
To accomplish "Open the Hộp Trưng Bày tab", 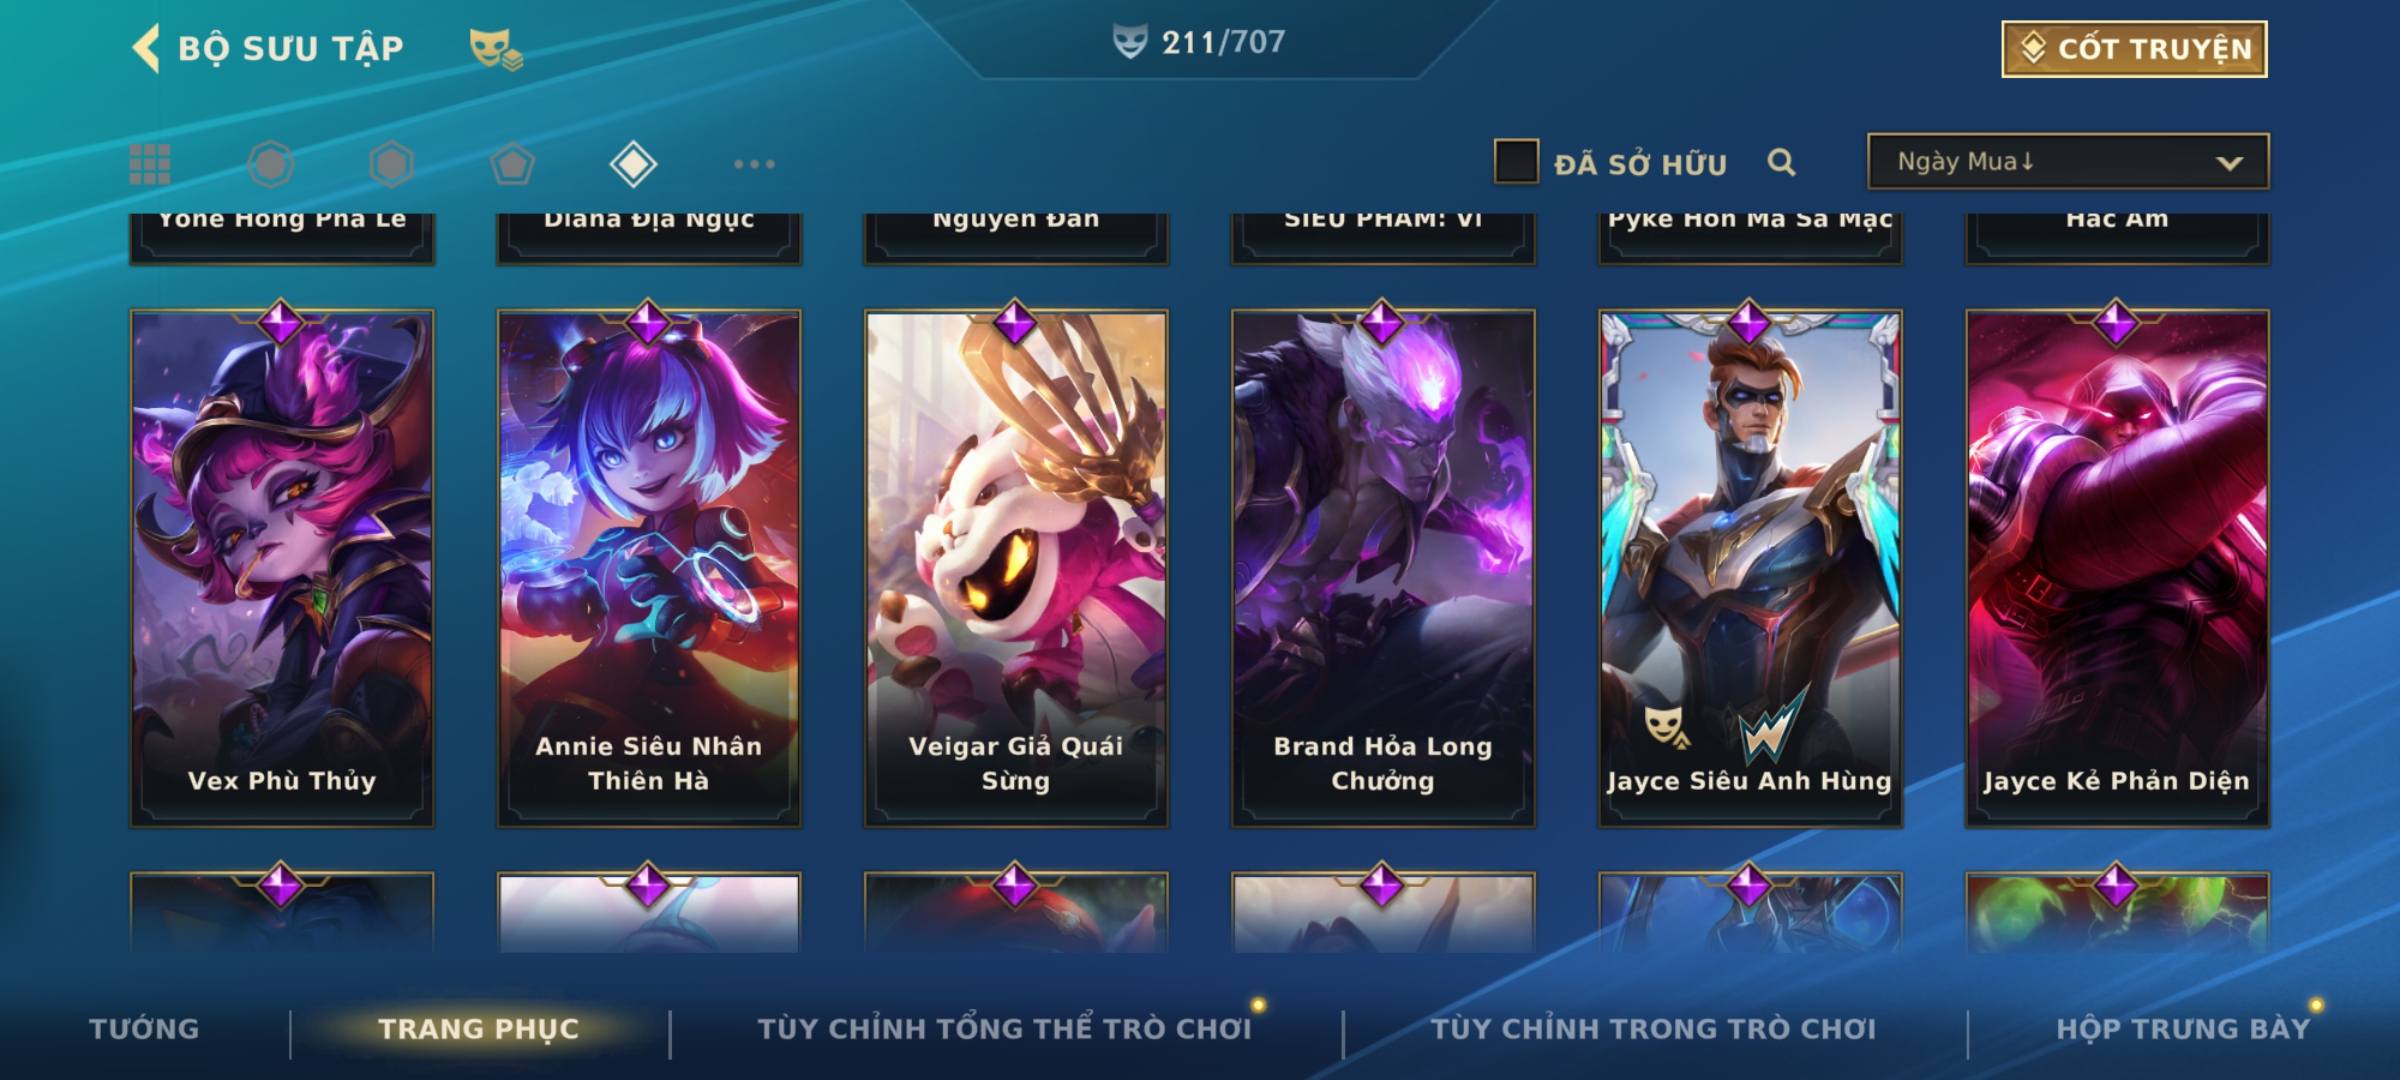I will point(2183,1028).
